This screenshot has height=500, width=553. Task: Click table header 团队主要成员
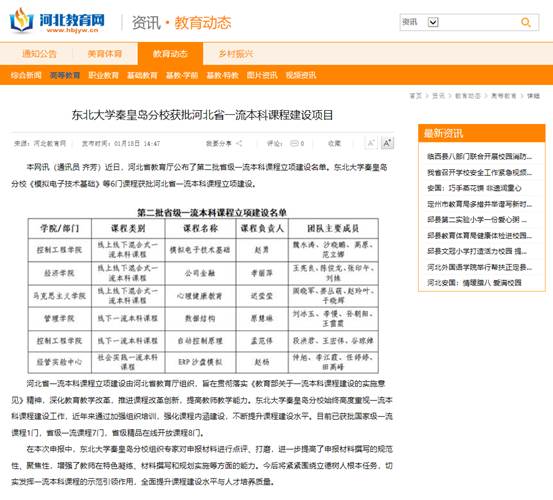click(333, 228)
